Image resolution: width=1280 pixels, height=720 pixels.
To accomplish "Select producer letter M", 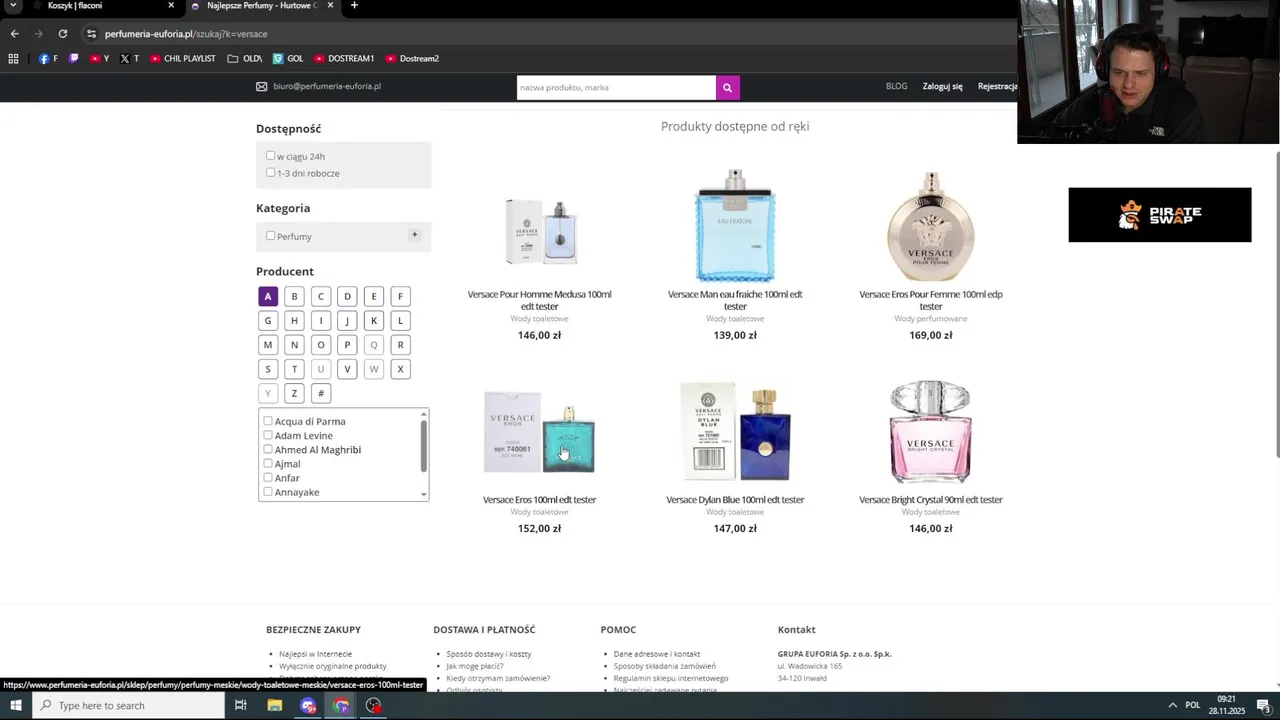I will point(267,345).
